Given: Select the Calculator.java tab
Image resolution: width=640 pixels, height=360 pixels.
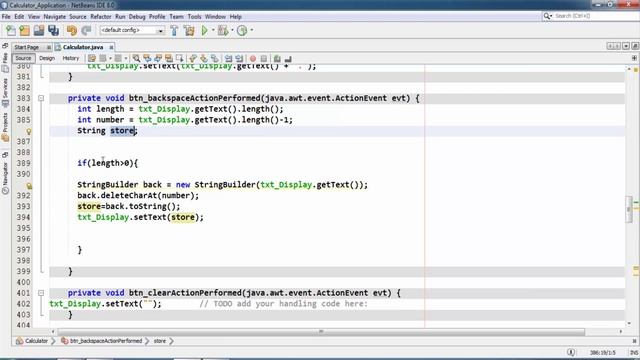Looking at the screenshot, I should click(83, 47).
